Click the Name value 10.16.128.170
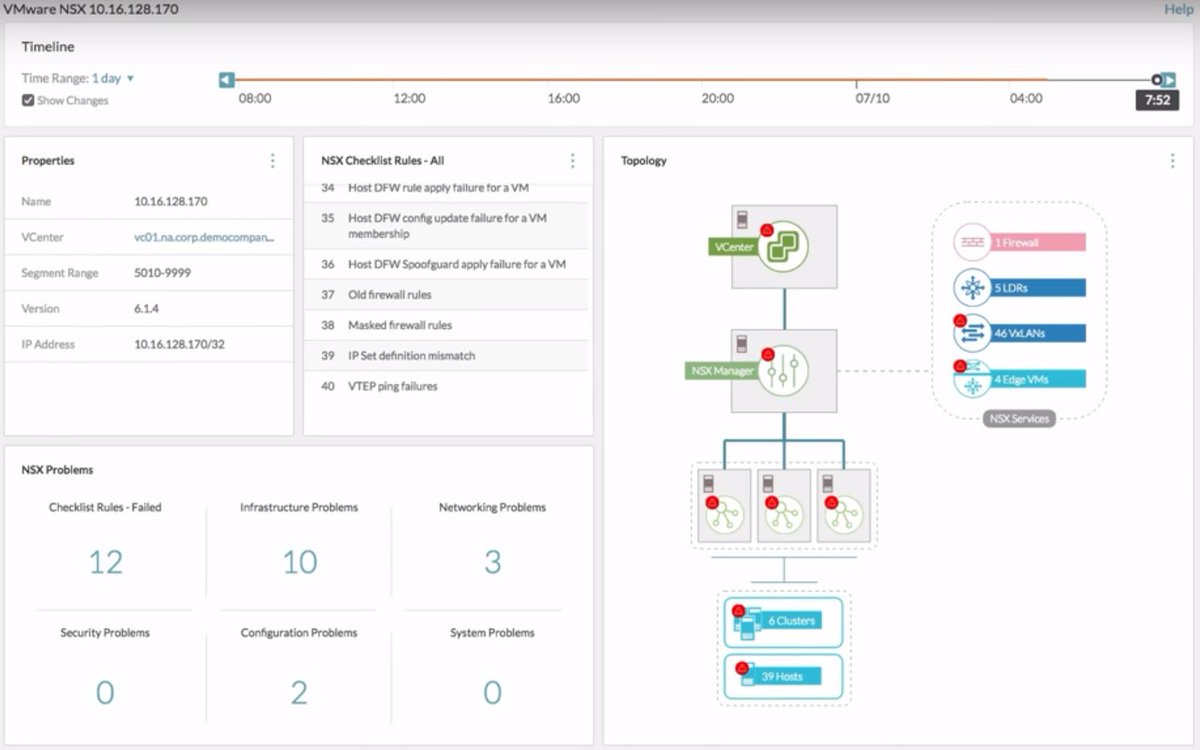This screenshot has width=1200, height=750. click(171, 201)
